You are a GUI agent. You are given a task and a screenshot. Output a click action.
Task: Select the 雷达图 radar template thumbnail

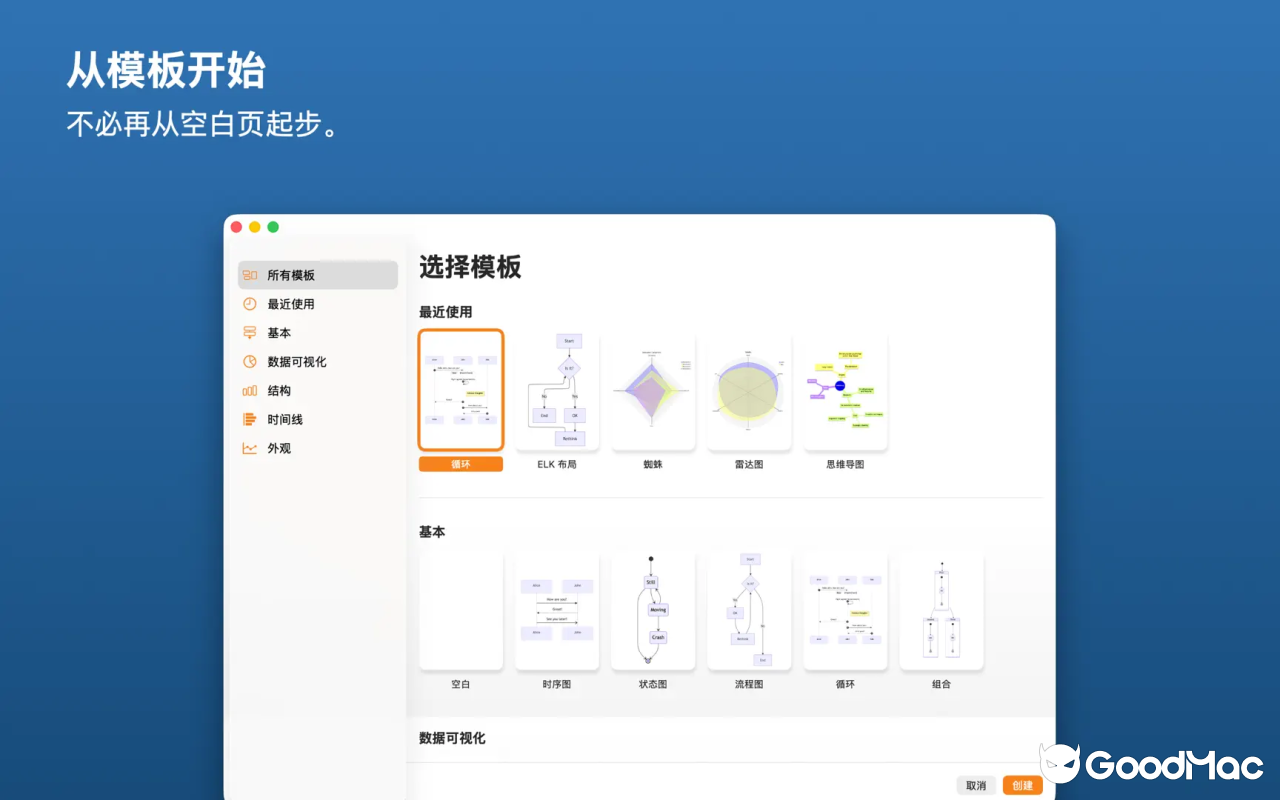pyautogui.click(x=749, y=391)
